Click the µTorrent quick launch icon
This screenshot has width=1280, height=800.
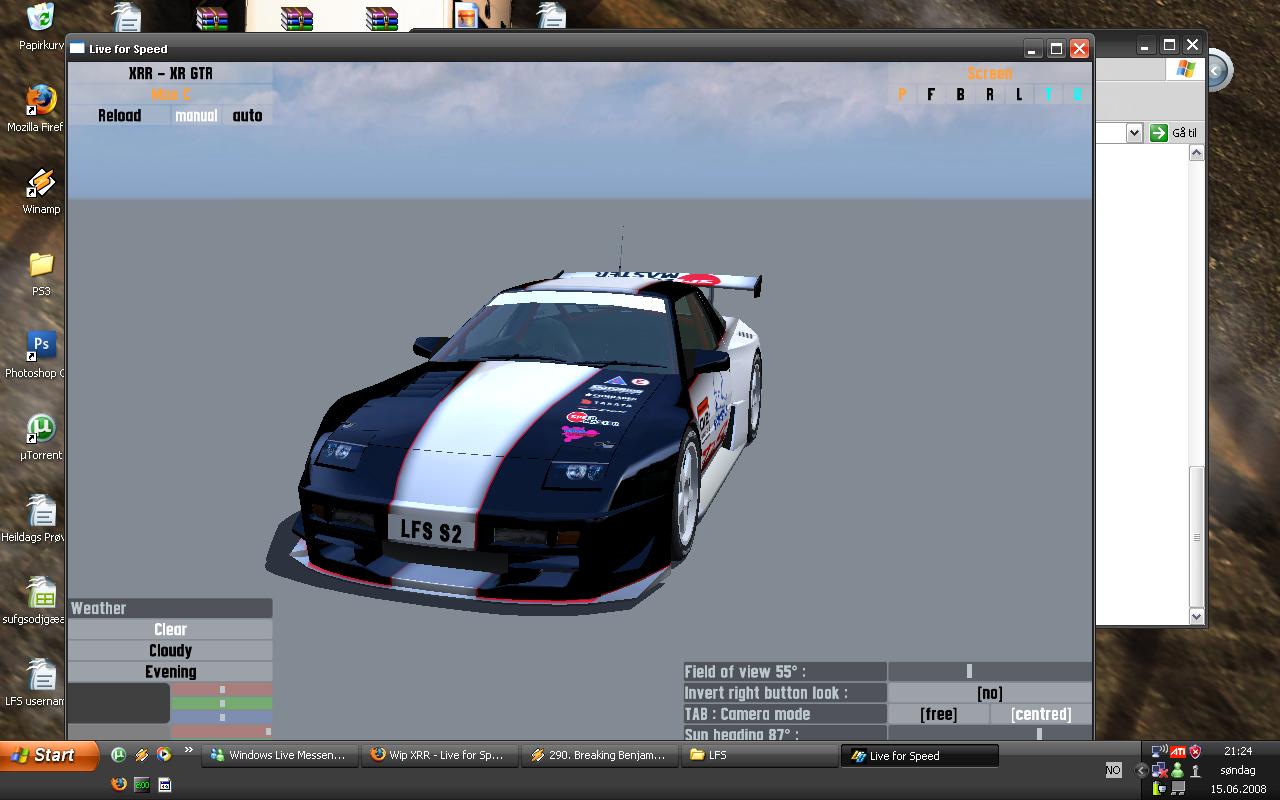(118, 755)
